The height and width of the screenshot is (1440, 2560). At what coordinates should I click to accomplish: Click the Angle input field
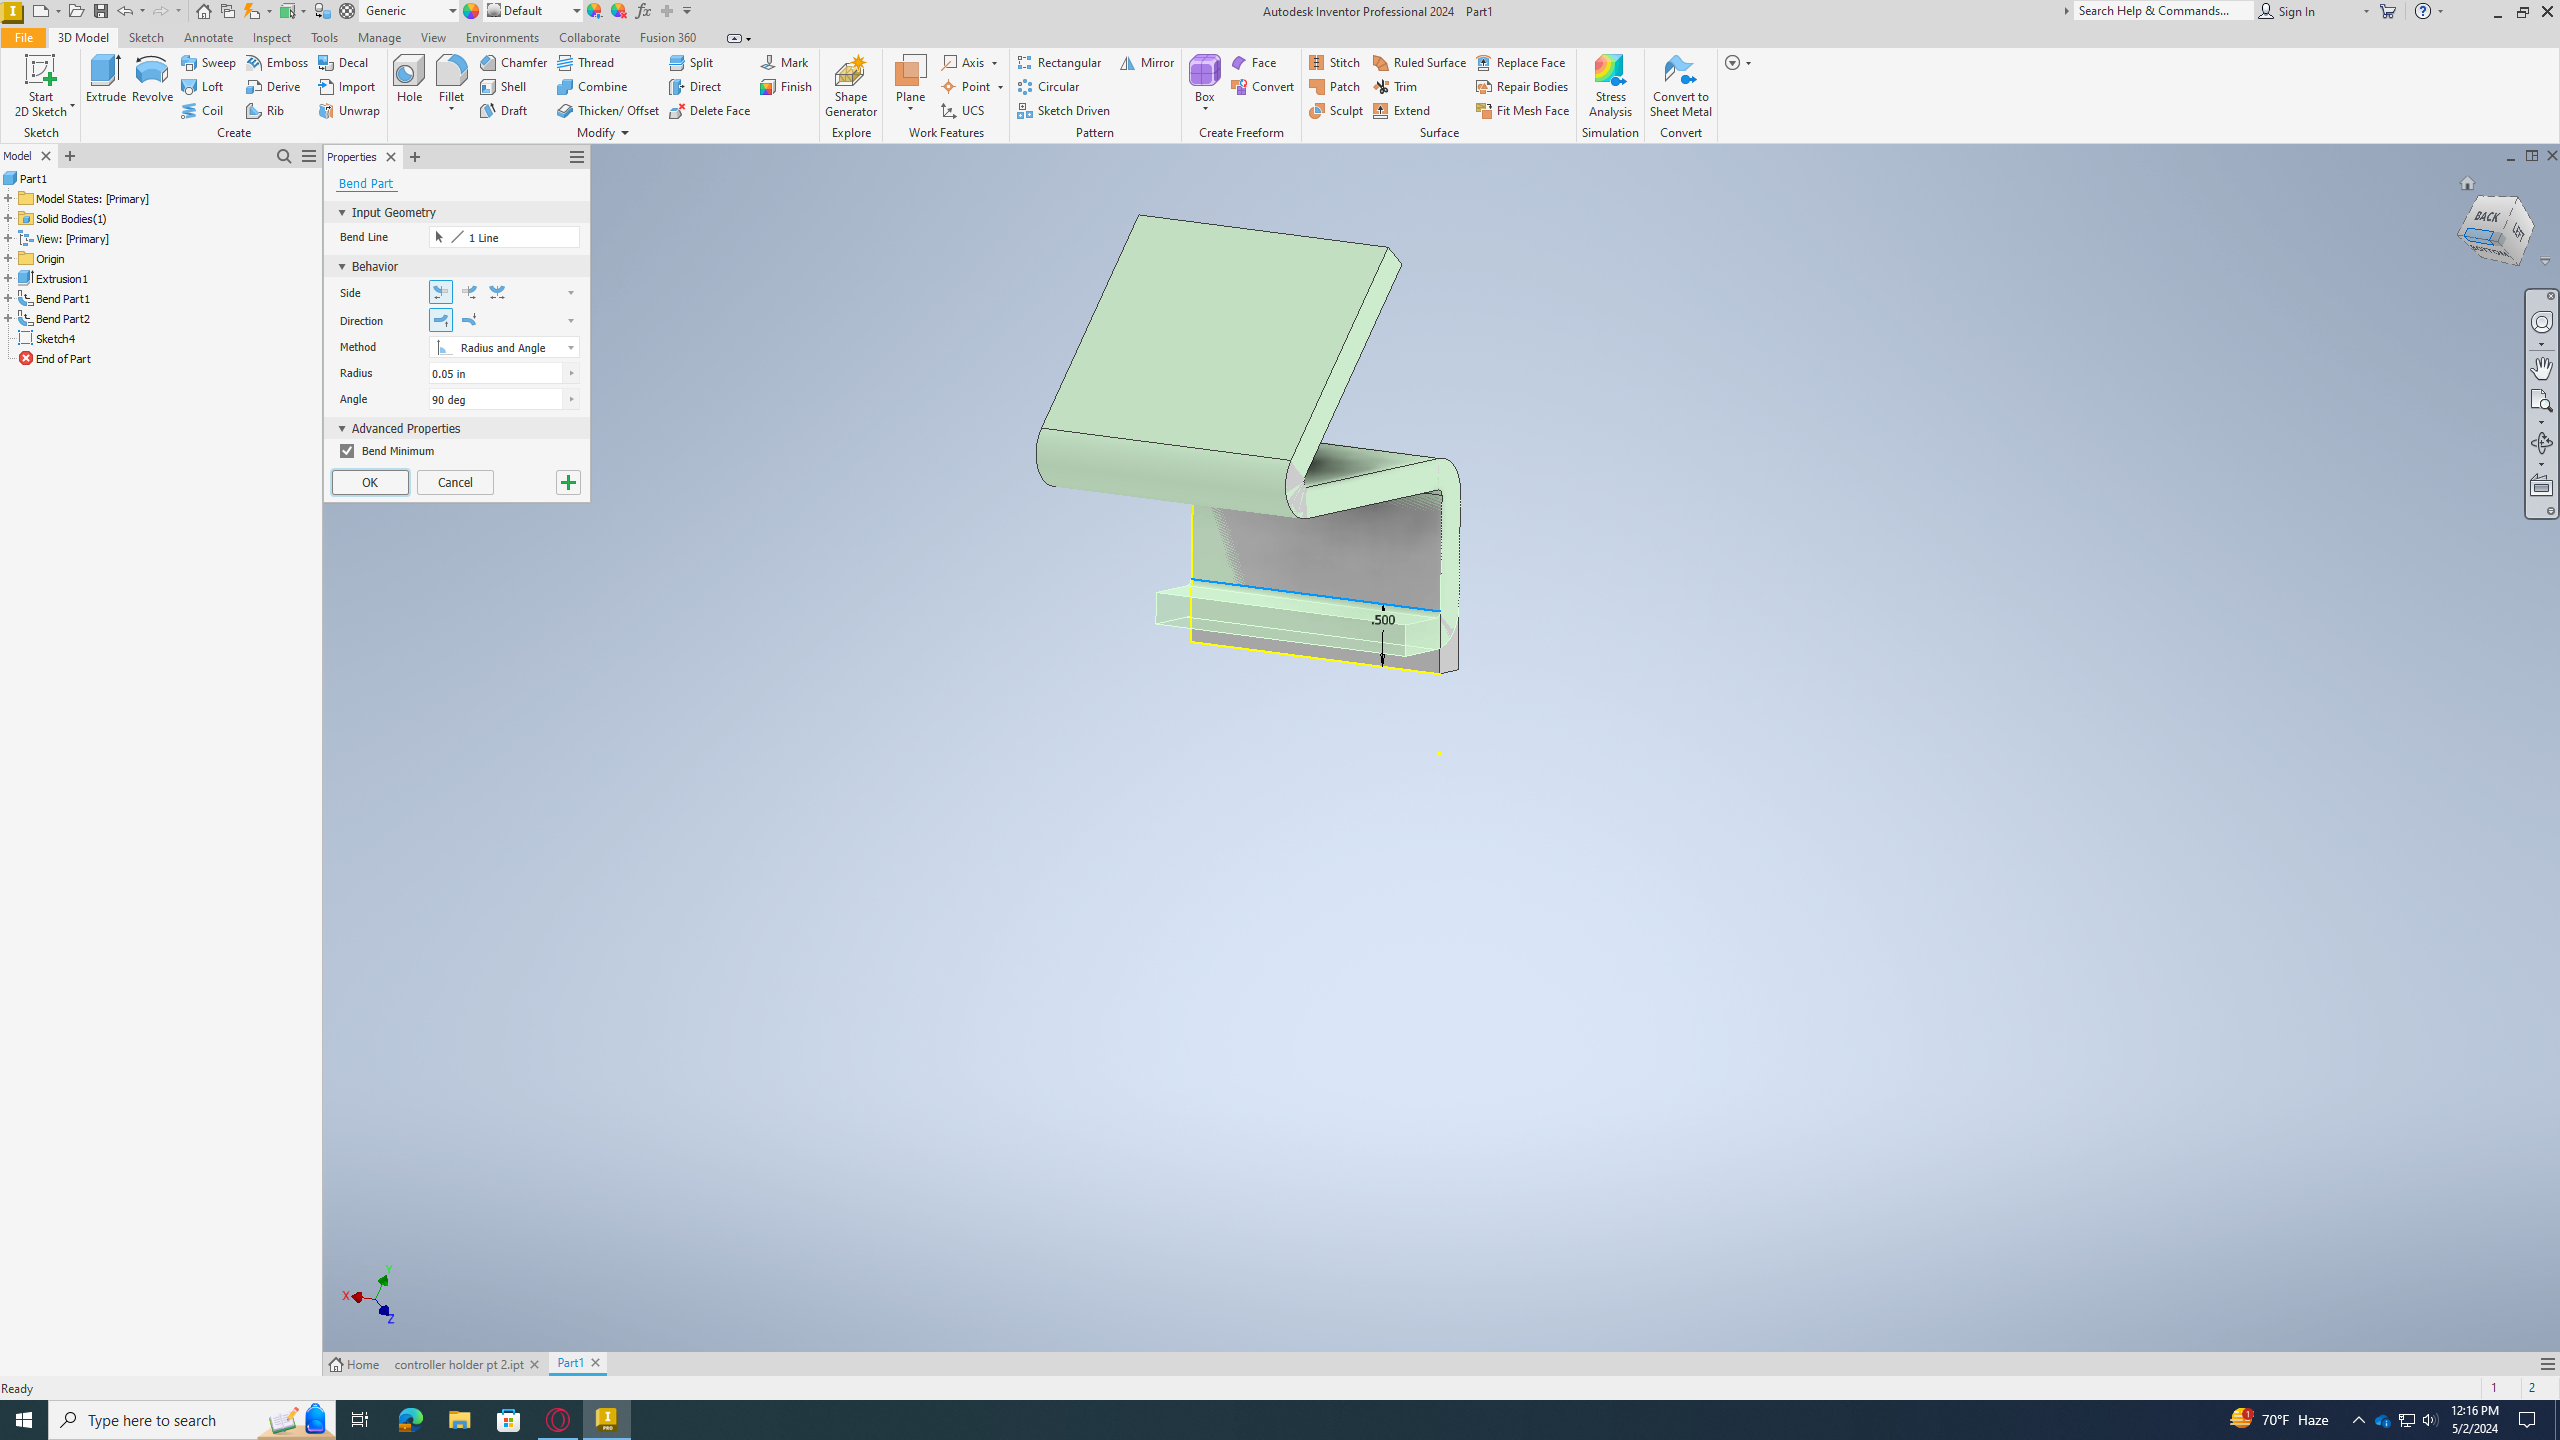496,399
